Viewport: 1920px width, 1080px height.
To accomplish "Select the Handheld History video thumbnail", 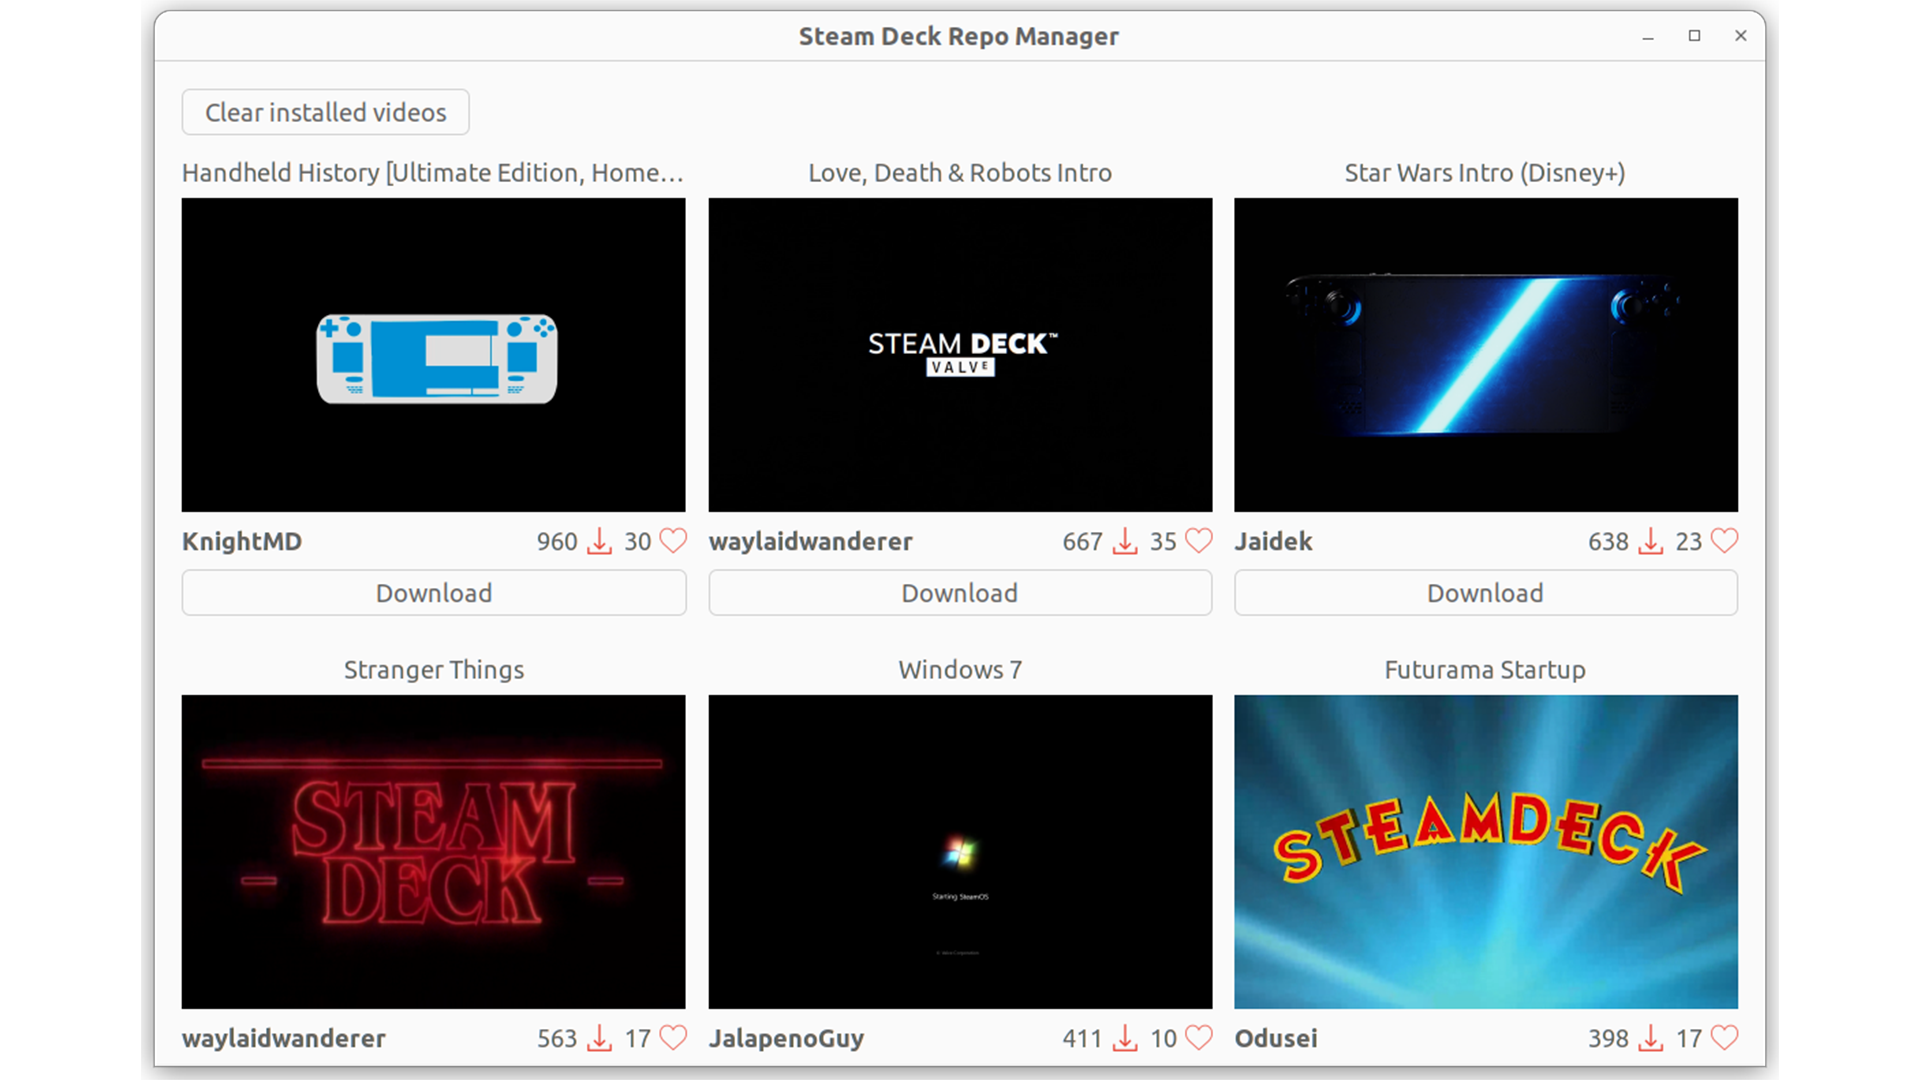I will click(x=434, y=355).
